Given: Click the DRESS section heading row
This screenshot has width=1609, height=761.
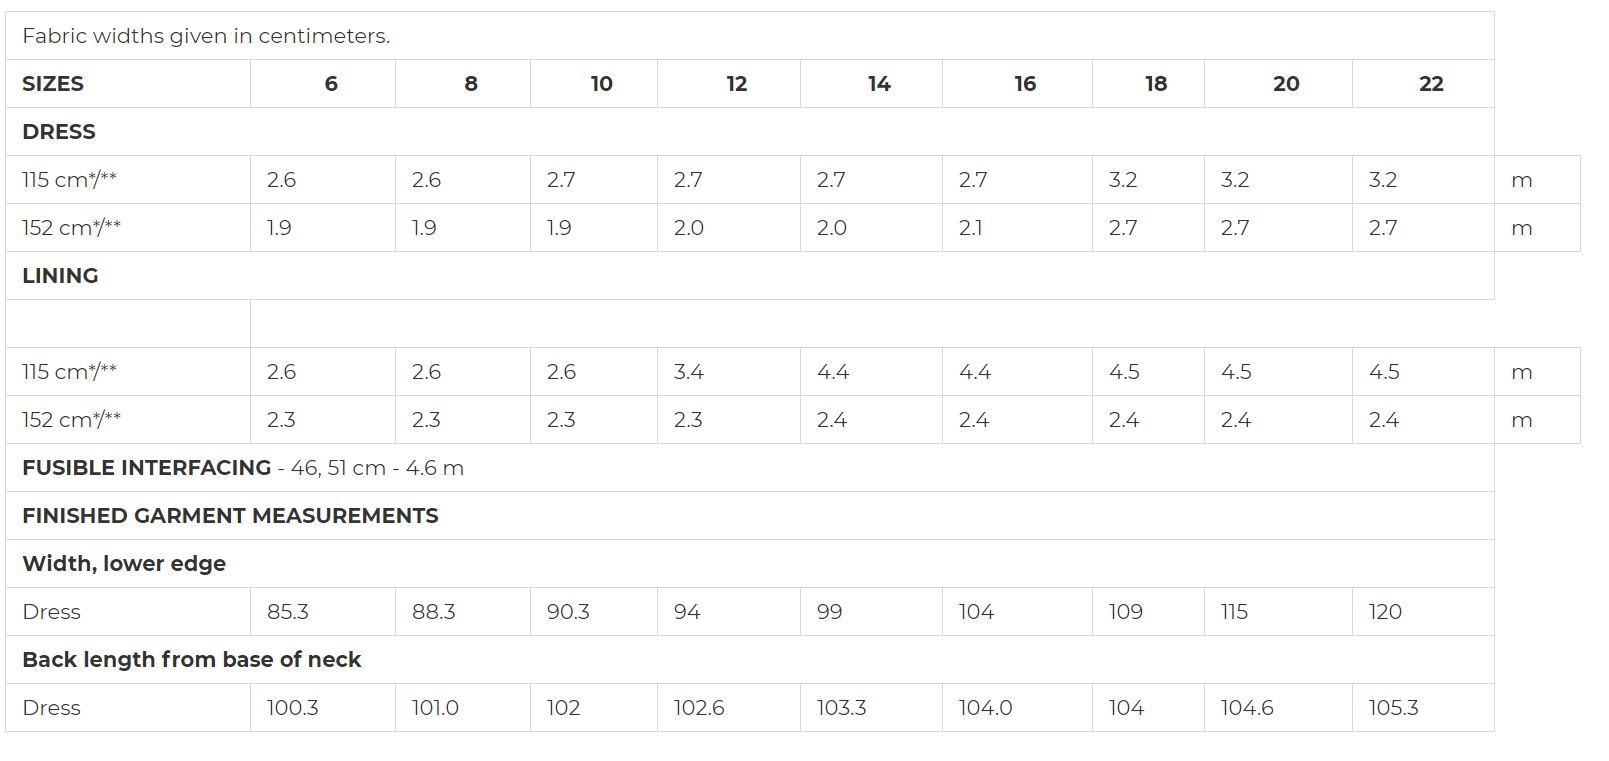Looking at the screenshot, I should click(x=750, y=132).
